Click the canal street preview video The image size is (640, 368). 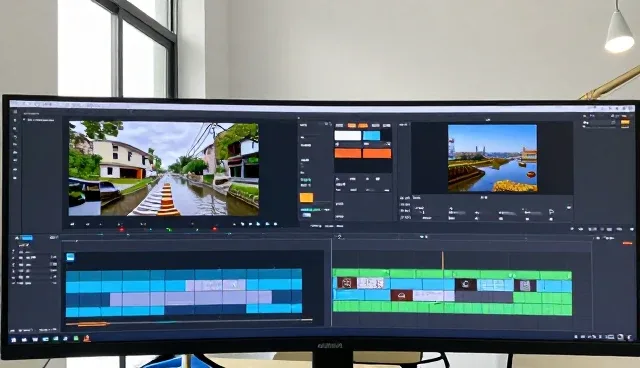(x=164, y=168)
